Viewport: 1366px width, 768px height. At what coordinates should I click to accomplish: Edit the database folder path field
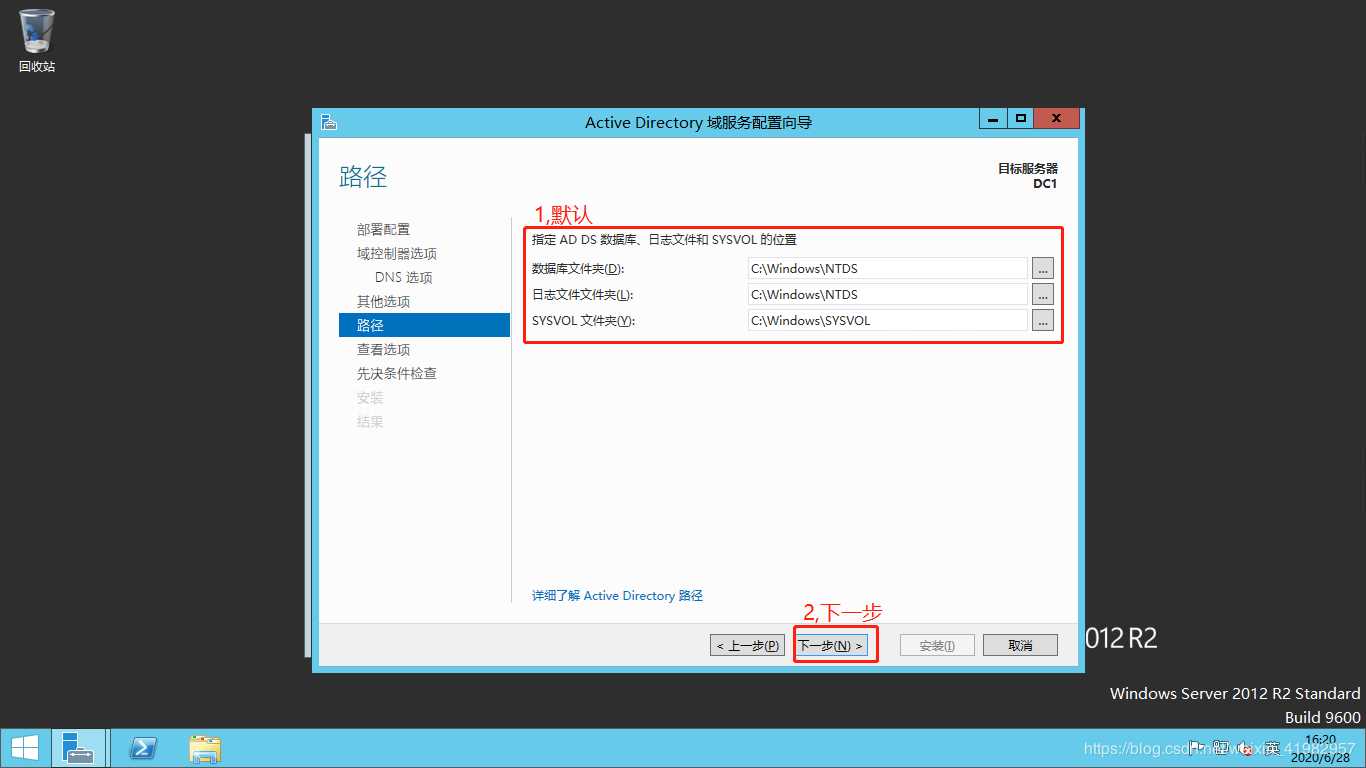[x=887, y=268]
